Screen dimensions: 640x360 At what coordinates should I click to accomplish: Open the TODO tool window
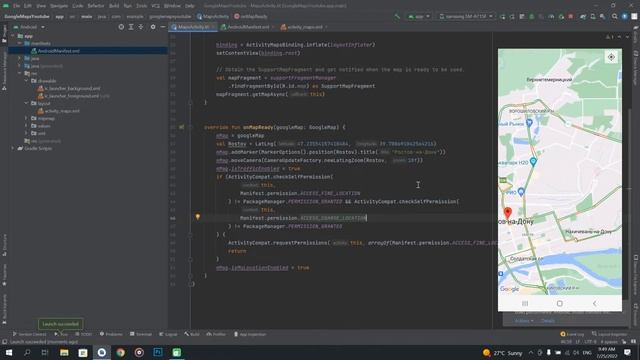[84, 334]
